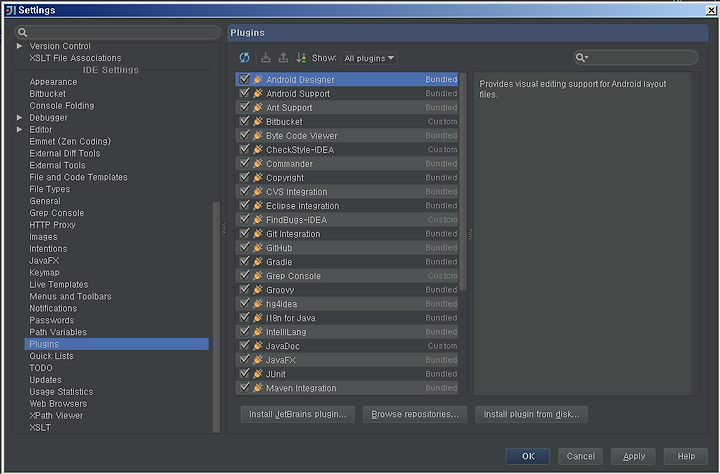Uncheck the I18n for Java checkbox
This screenshot has width=720, height=474.
tap(245, 318)
